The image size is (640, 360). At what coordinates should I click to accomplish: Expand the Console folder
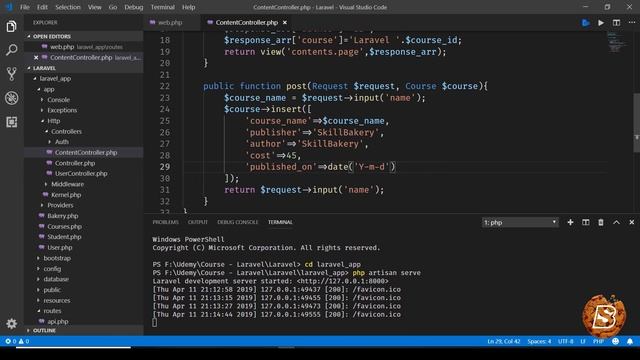pyautogui.click(x=58, y=100)
